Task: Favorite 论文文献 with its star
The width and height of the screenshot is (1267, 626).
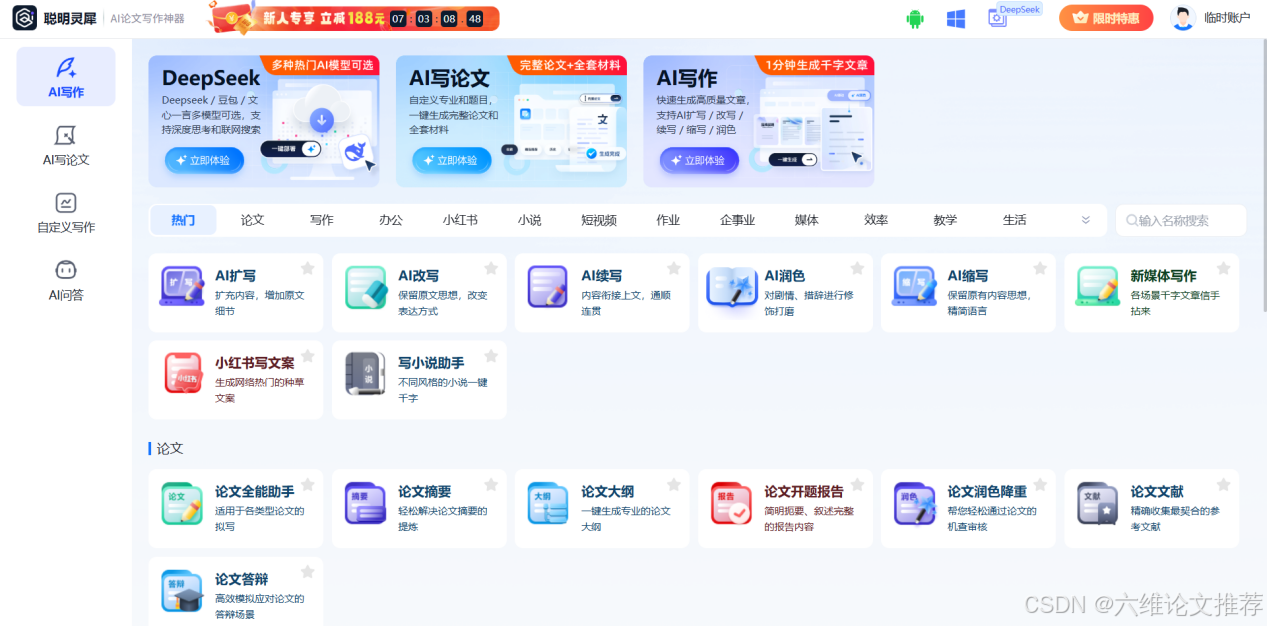Action: [1223, 484]
